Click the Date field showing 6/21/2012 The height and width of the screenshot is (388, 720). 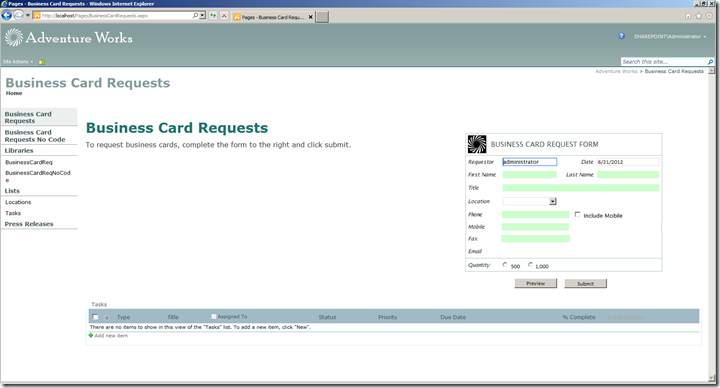[x=628, y=162]
